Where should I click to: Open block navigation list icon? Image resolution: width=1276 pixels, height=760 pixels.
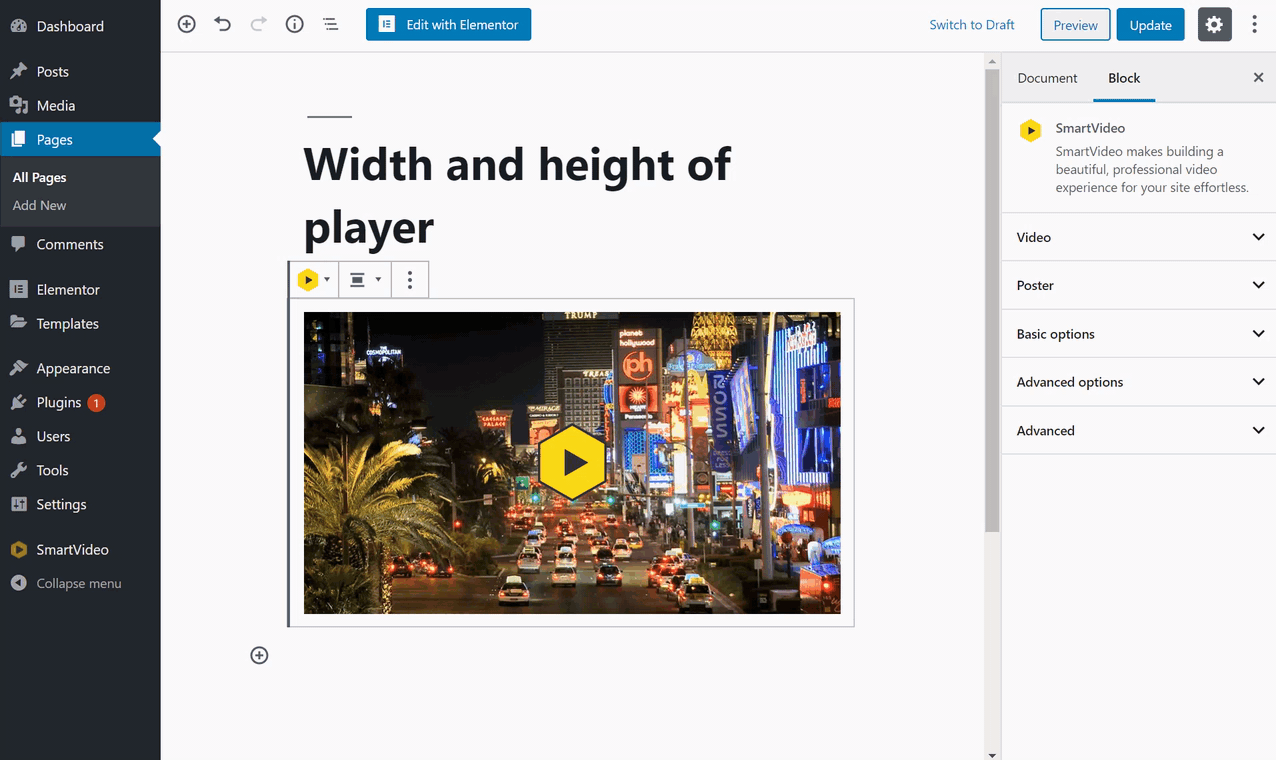[x=331, y=25]
